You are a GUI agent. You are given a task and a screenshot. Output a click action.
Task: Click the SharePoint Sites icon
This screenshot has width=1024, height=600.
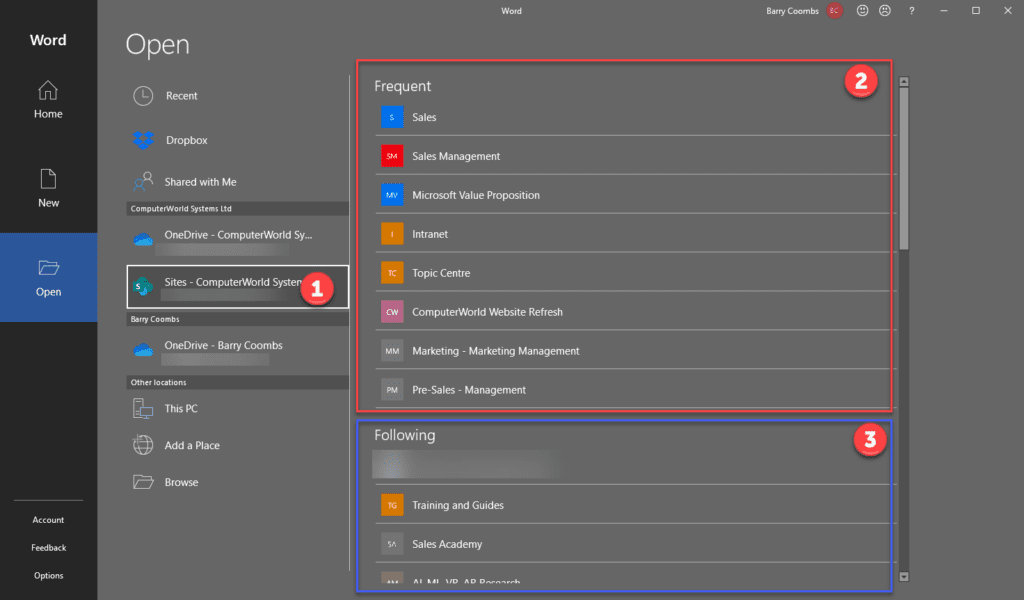142,286
